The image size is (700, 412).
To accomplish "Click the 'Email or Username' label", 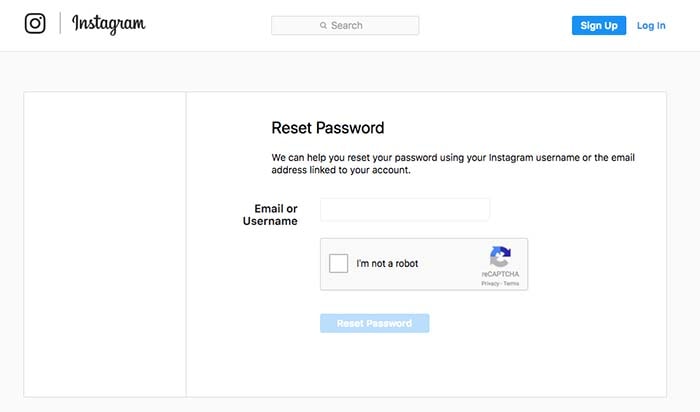I will pos(270,215).
